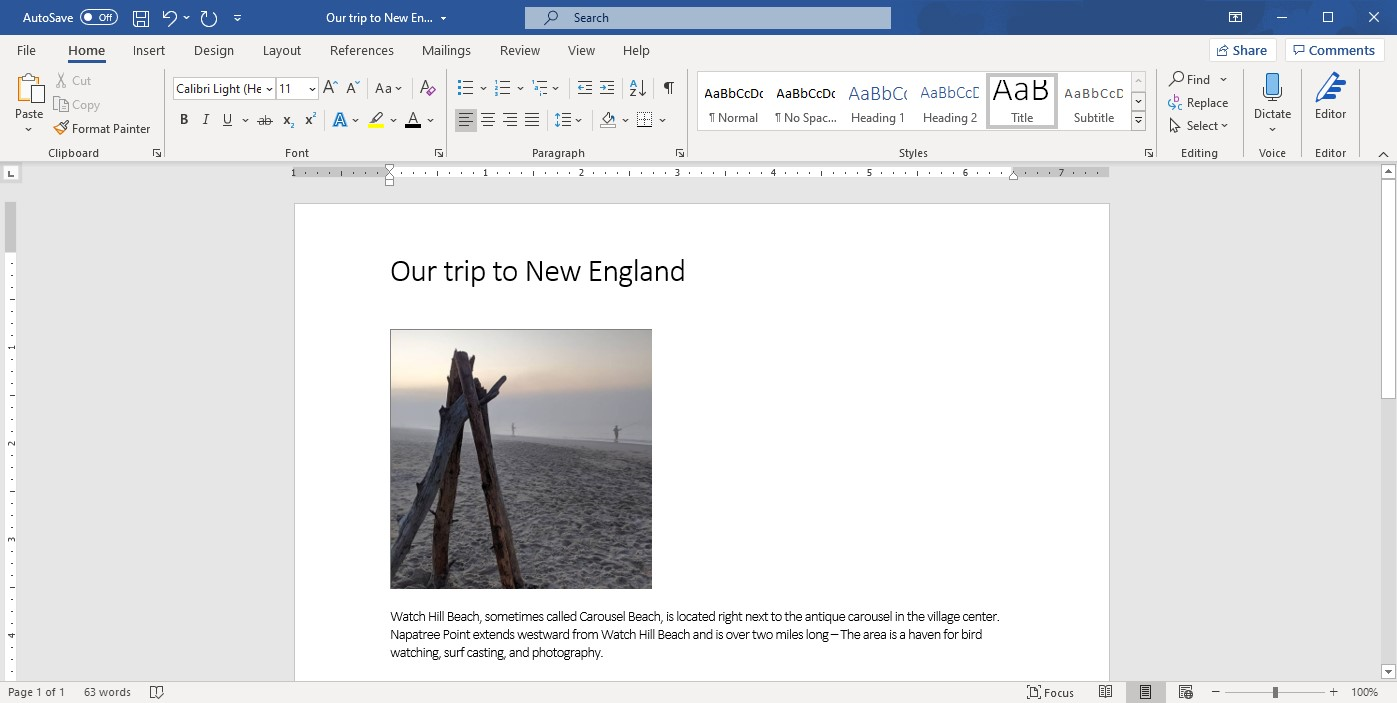The image size is (1397, 703).
Task: Click the Paste clipboard icon
Action: [x=29, y=90]
